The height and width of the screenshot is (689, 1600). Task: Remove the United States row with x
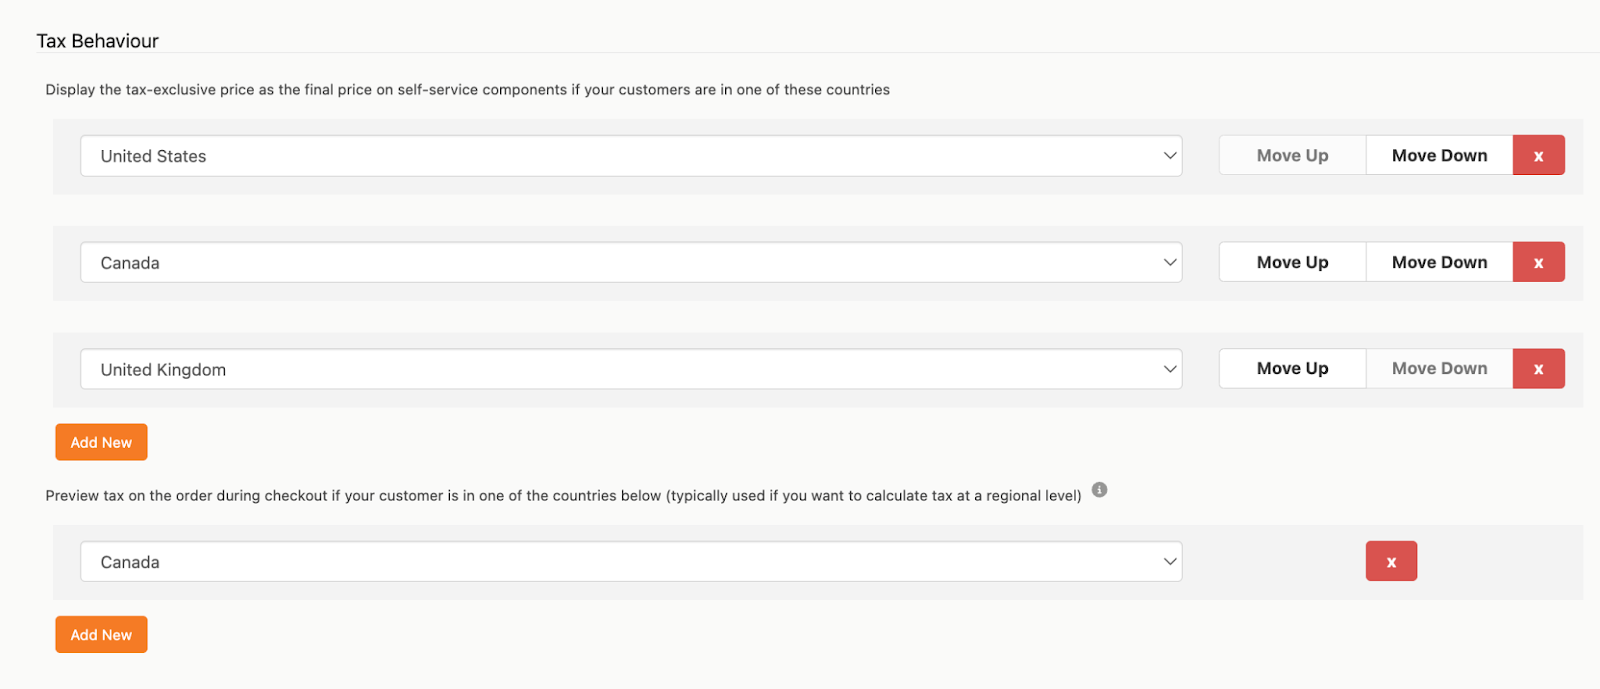1538,156
